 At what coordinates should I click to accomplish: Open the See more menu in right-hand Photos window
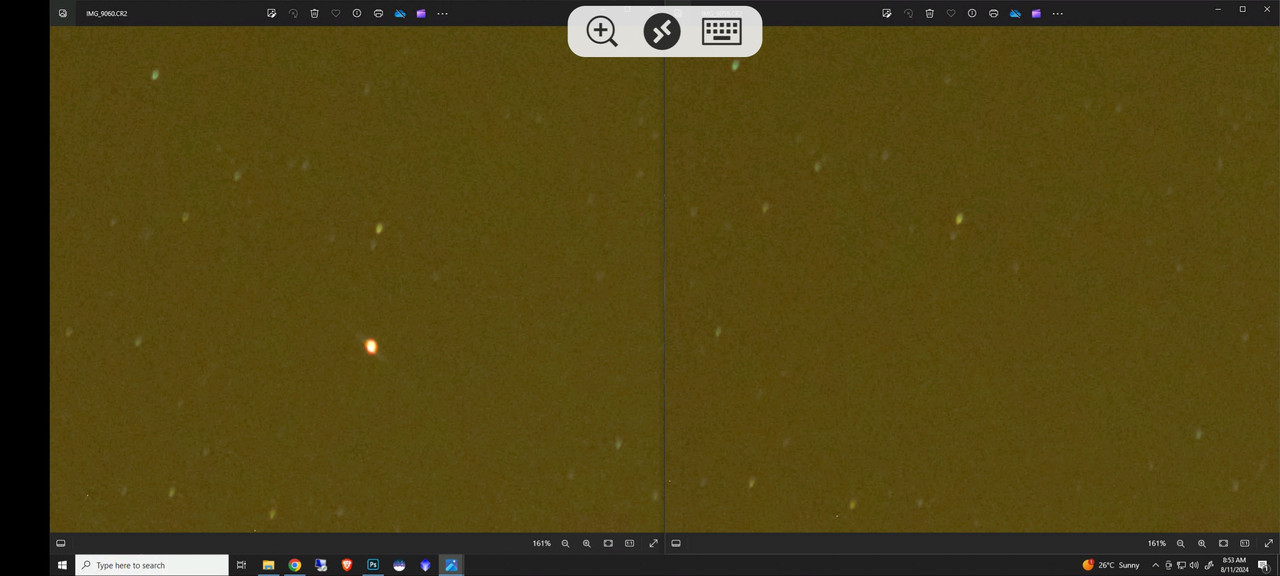click(x=1057, y=14)
